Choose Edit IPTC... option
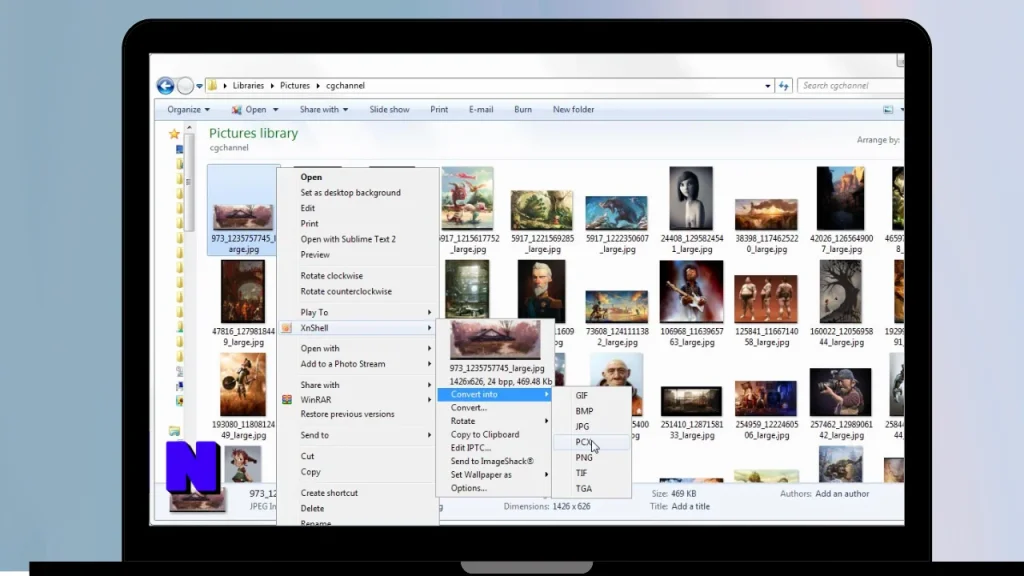Image resolution: width=1024 pixels, height=576 pixels. pyautogui.click(x=470, y=448)
